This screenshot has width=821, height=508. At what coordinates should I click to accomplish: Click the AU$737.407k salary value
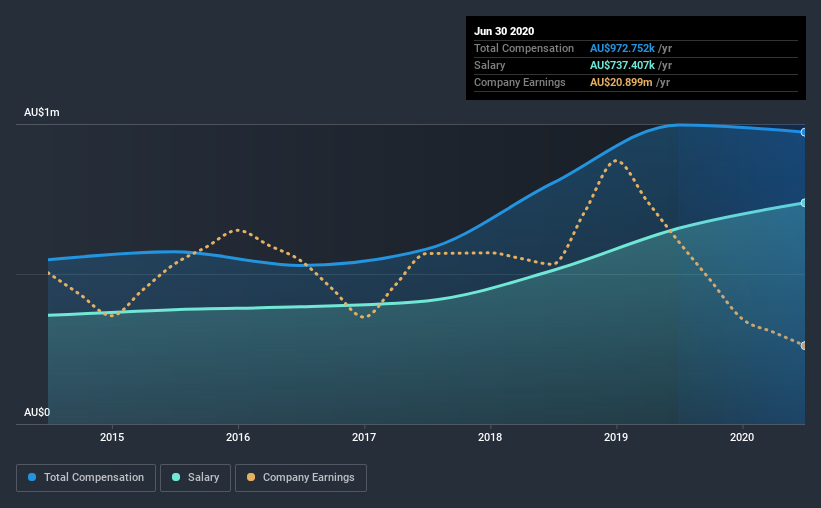coord(622,65)
